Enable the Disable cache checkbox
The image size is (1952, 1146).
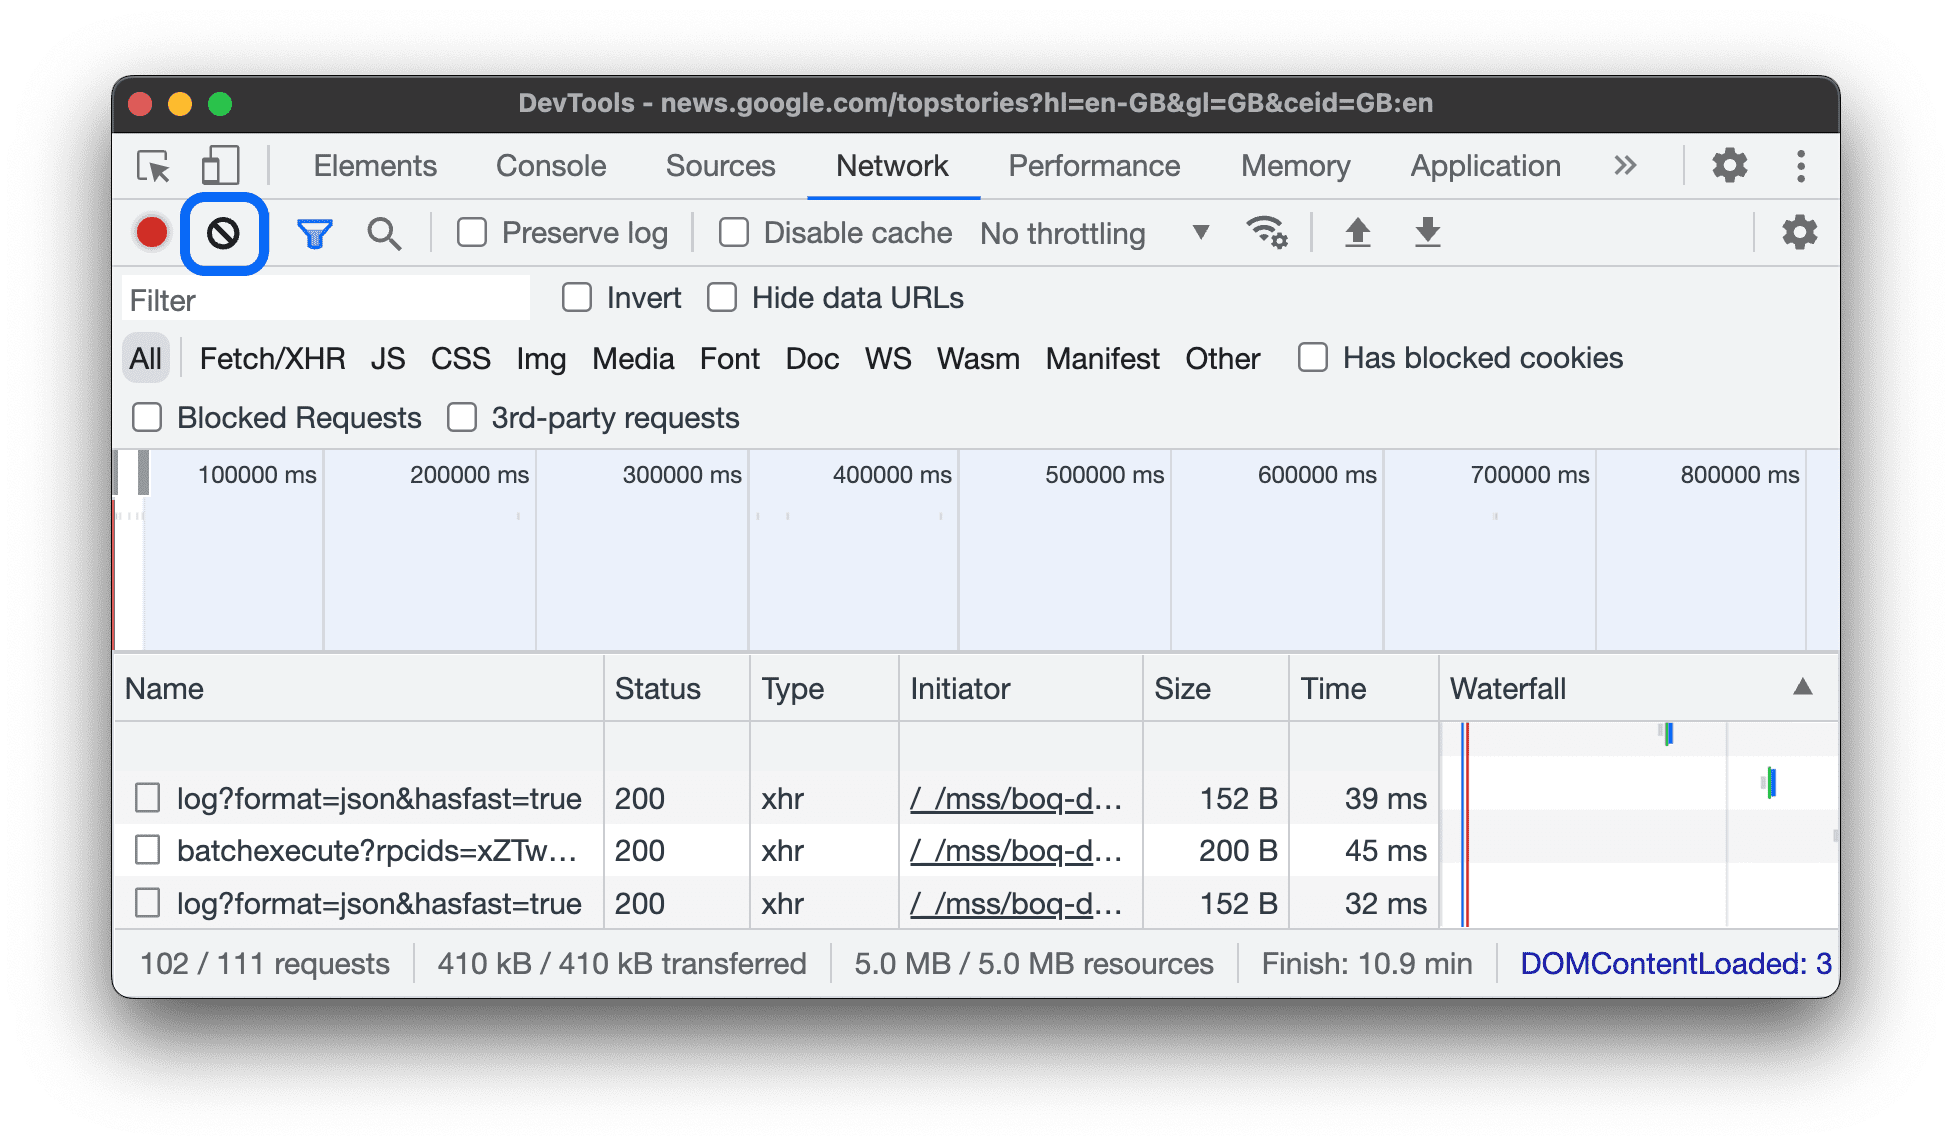tap(733, 232)
